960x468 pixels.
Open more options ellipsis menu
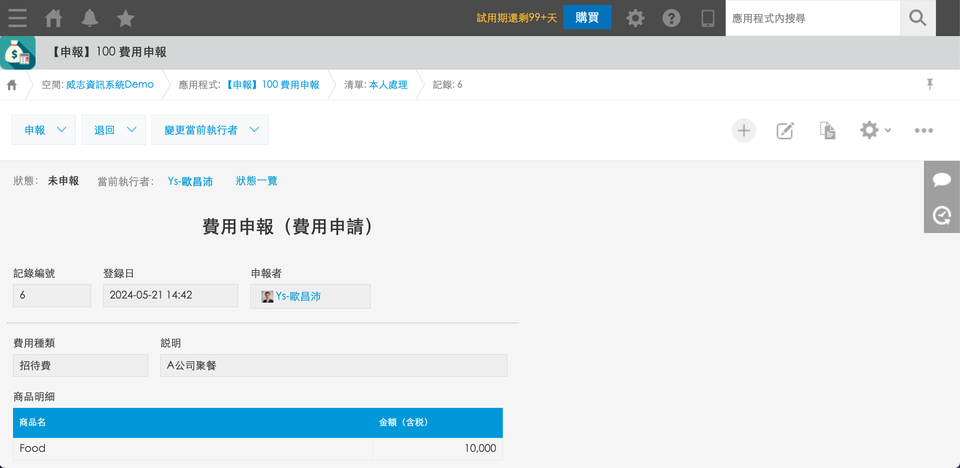pyautogui.click(x=923, y=130)
